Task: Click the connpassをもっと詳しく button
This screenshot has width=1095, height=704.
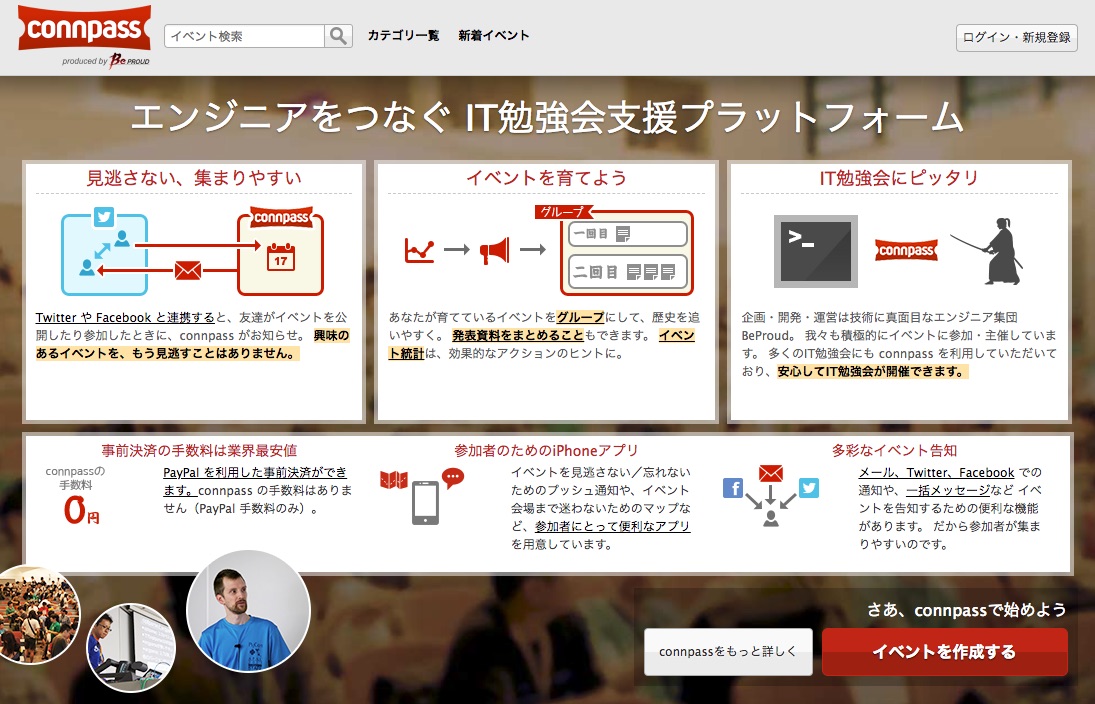Action: point(728,652)
